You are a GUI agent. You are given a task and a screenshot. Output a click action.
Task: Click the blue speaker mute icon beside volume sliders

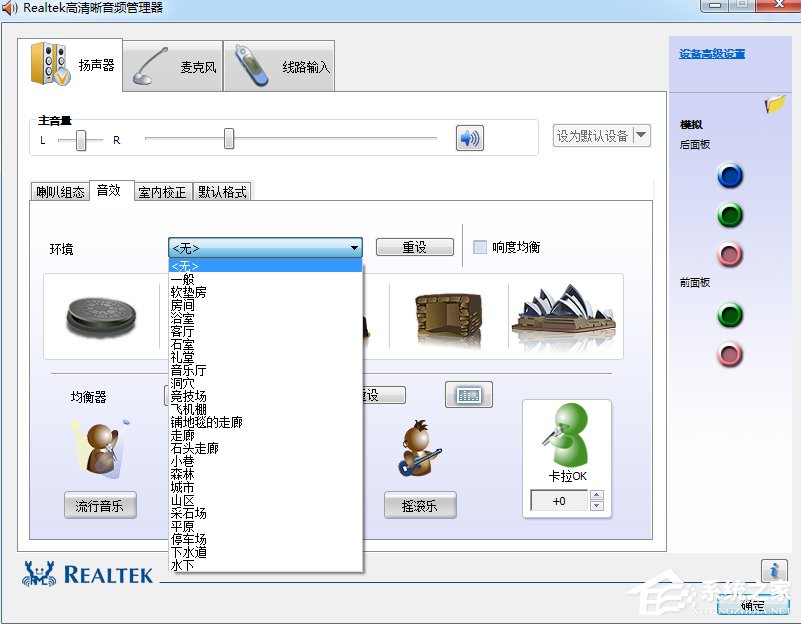[469, 139]
